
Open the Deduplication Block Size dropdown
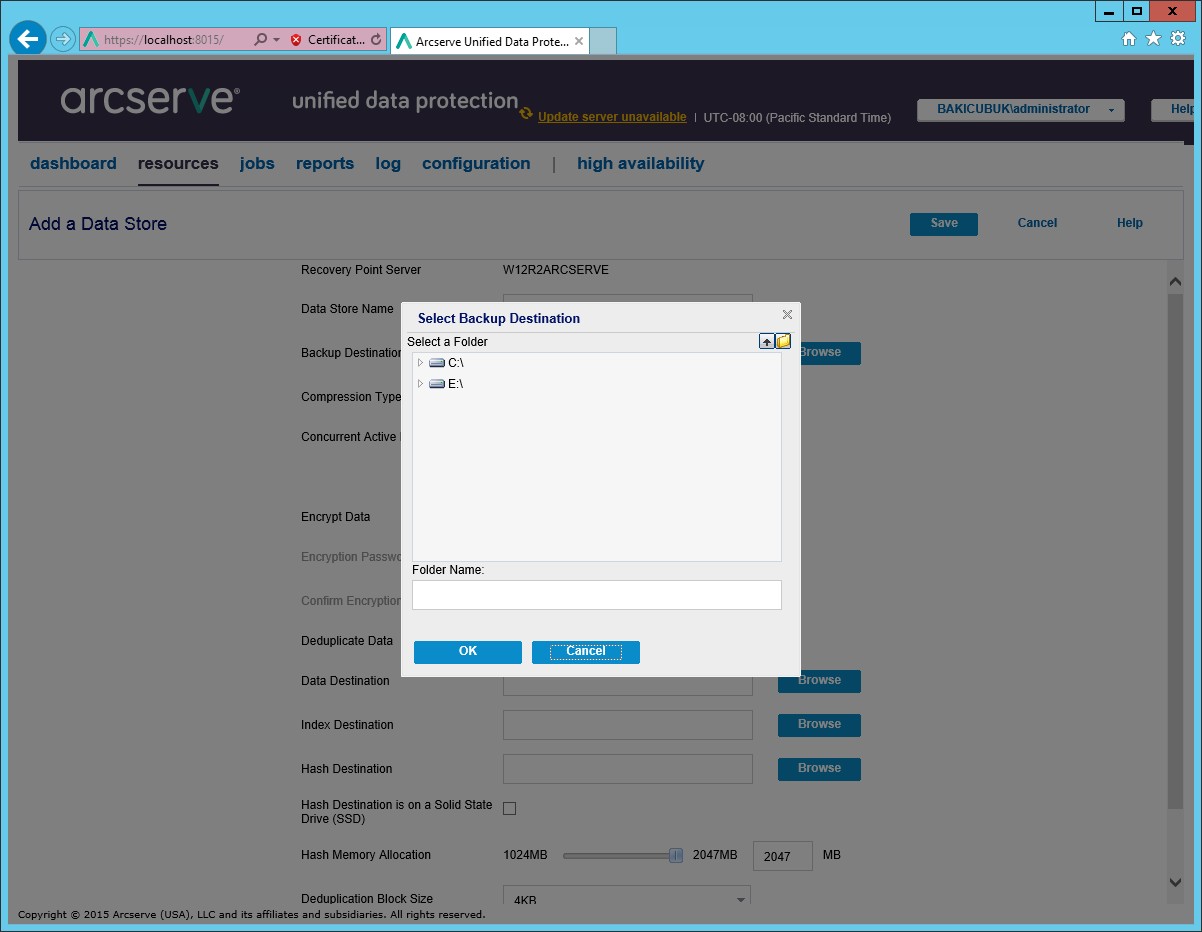[x=627, y=896]
